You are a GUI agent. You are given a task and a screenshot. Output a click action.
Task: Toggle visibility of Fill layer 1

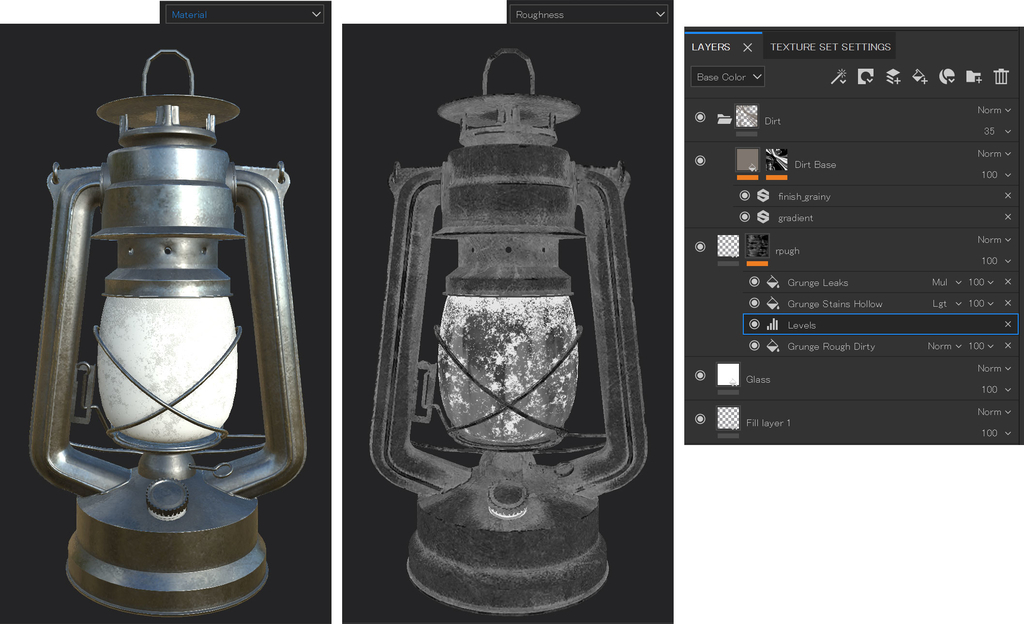click(x=700, y=419)
